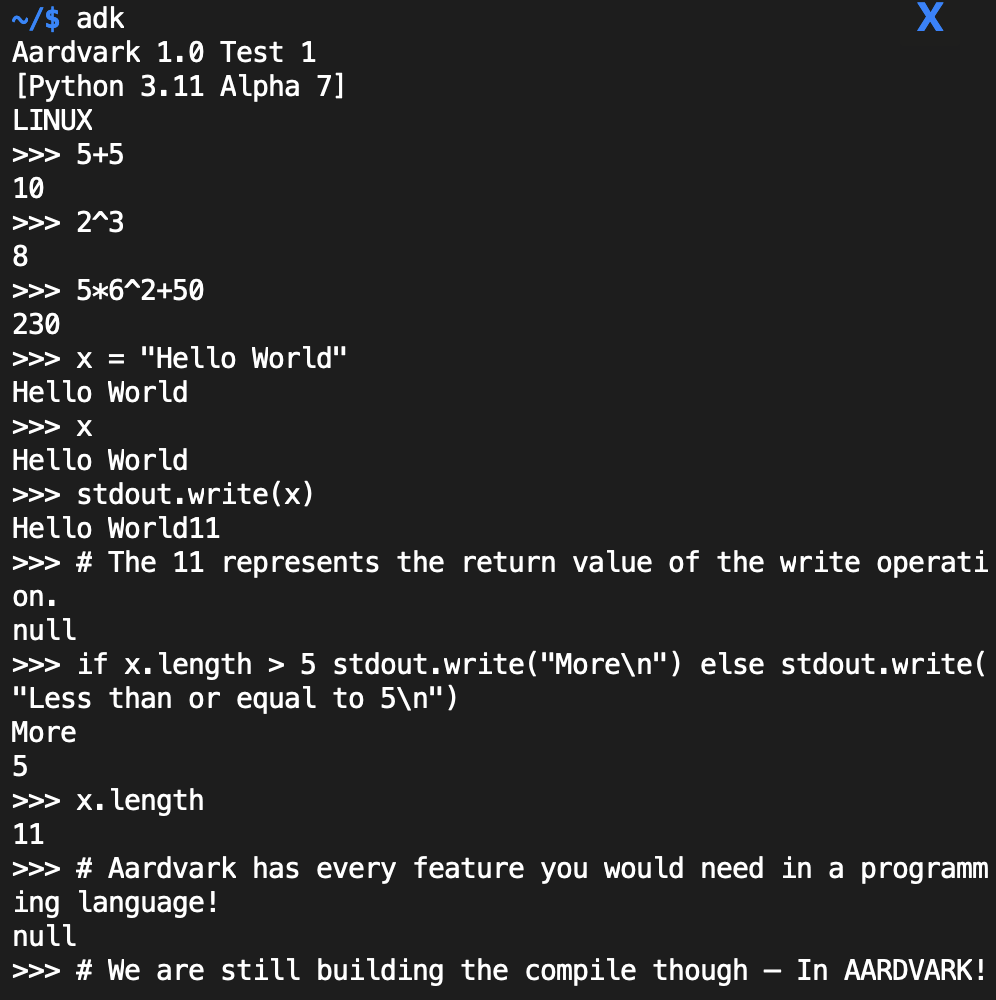996x1000 pixels.
Task: Click the "230" output value
Action: pyautogui.click(x=36, y=324)
